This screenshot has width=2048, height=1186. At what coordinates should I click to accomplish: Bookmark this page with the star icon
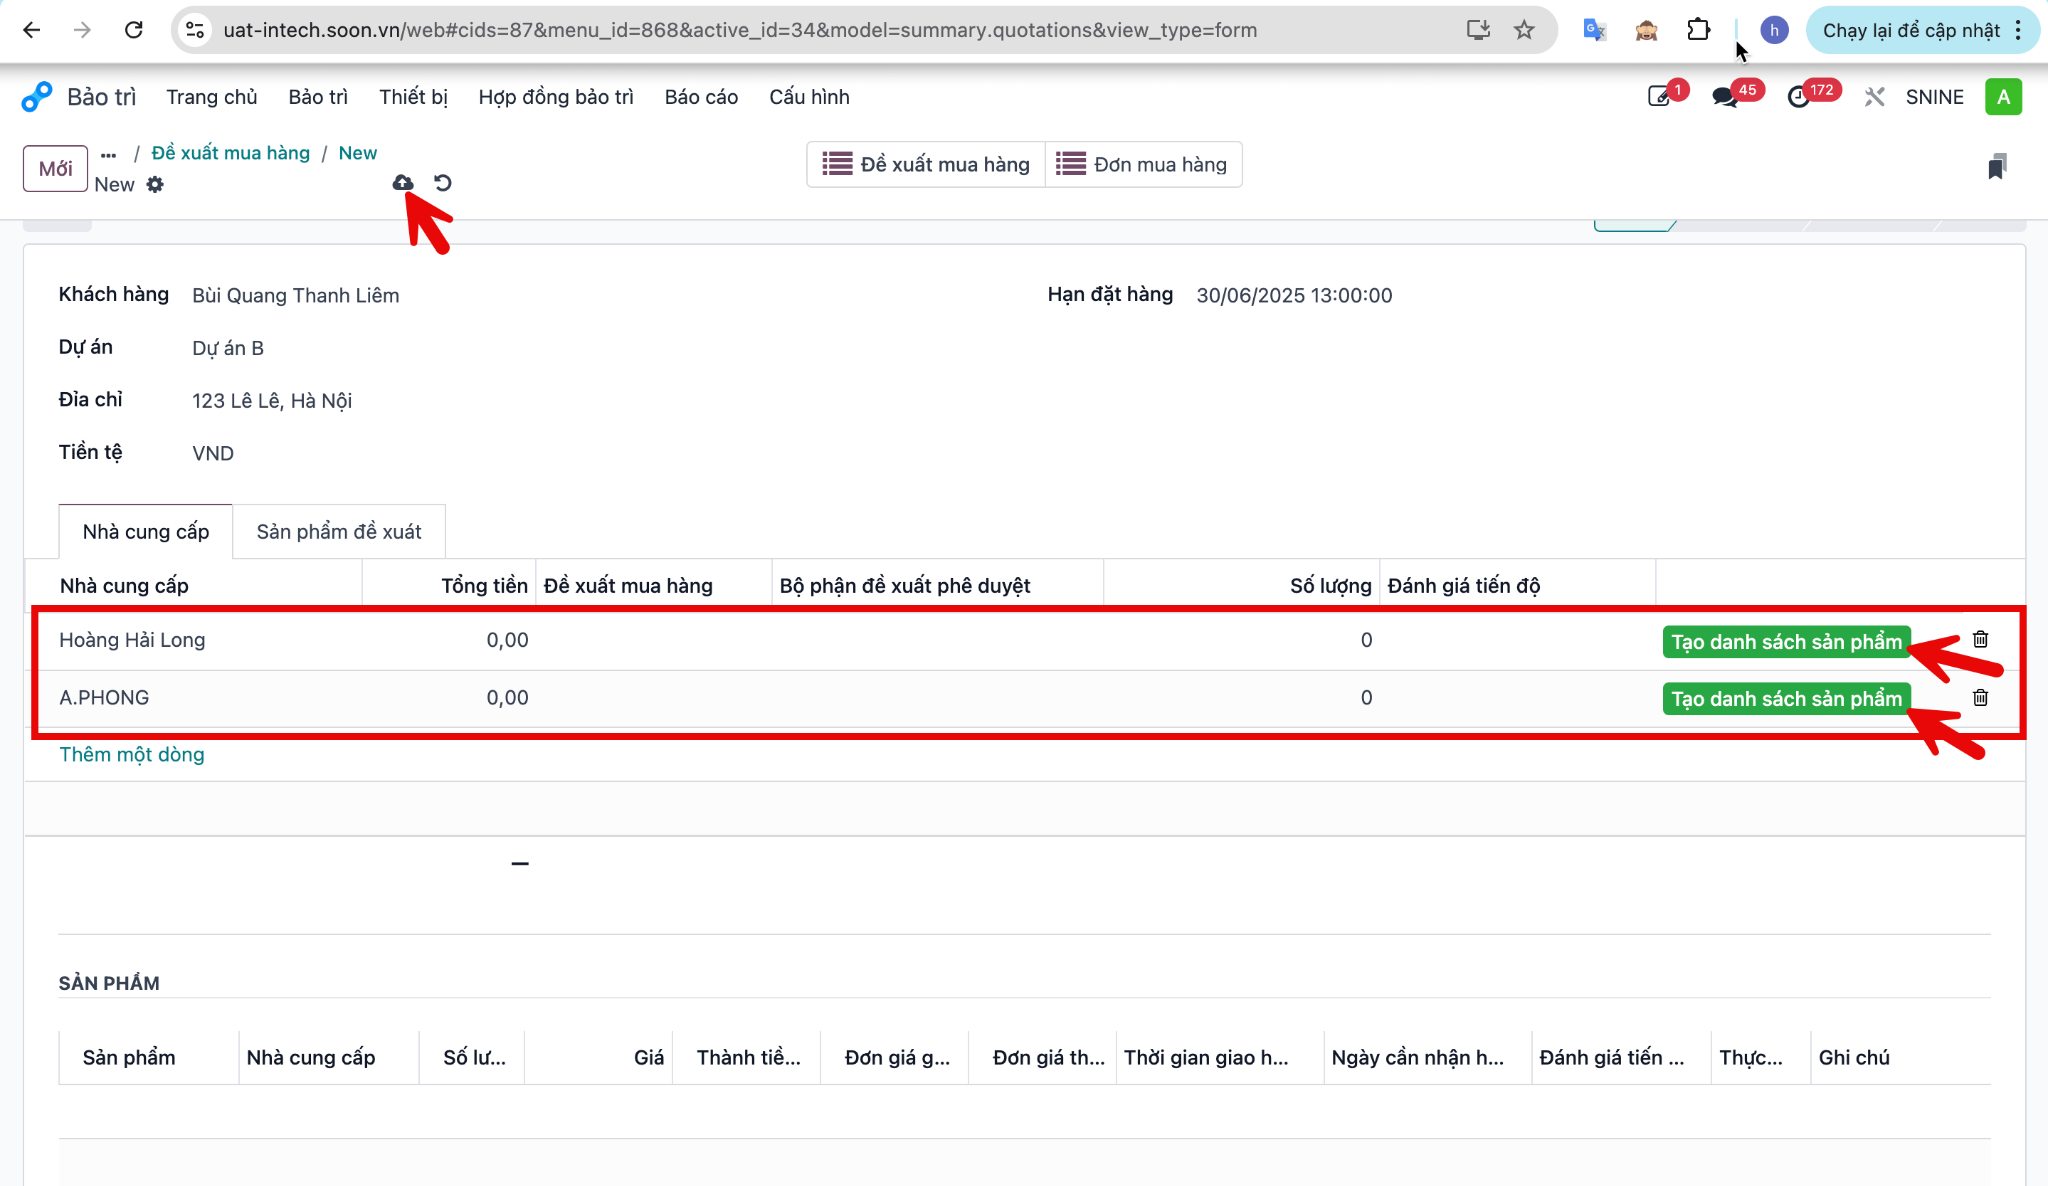coord(1524,30)
